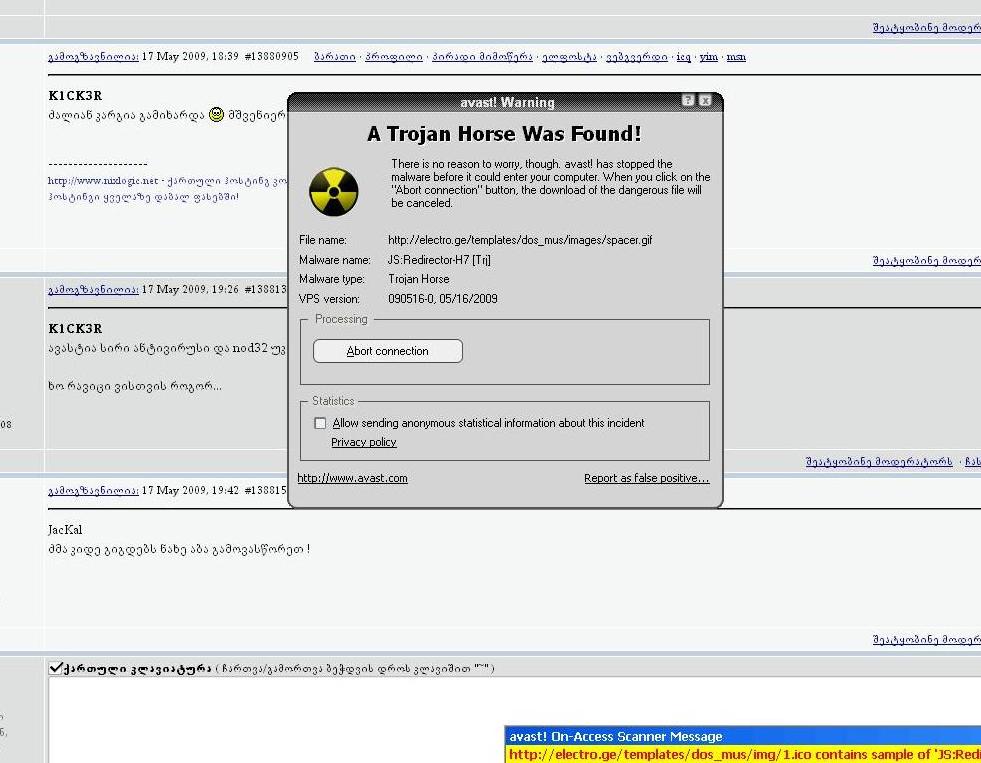The height and width of the screenshot is (763, 981).
Task: Click the Abort connection button
Action: click(x=388, y=351)
